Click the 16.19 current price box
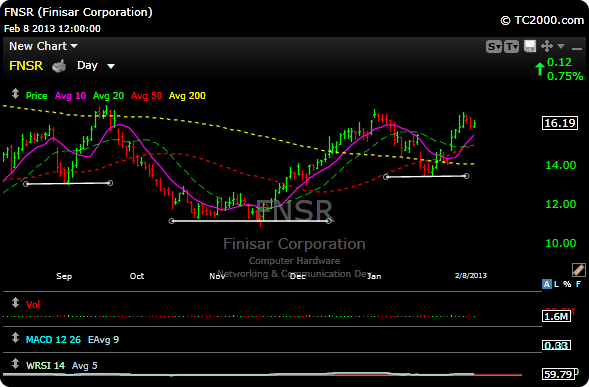 pos(560,123)
